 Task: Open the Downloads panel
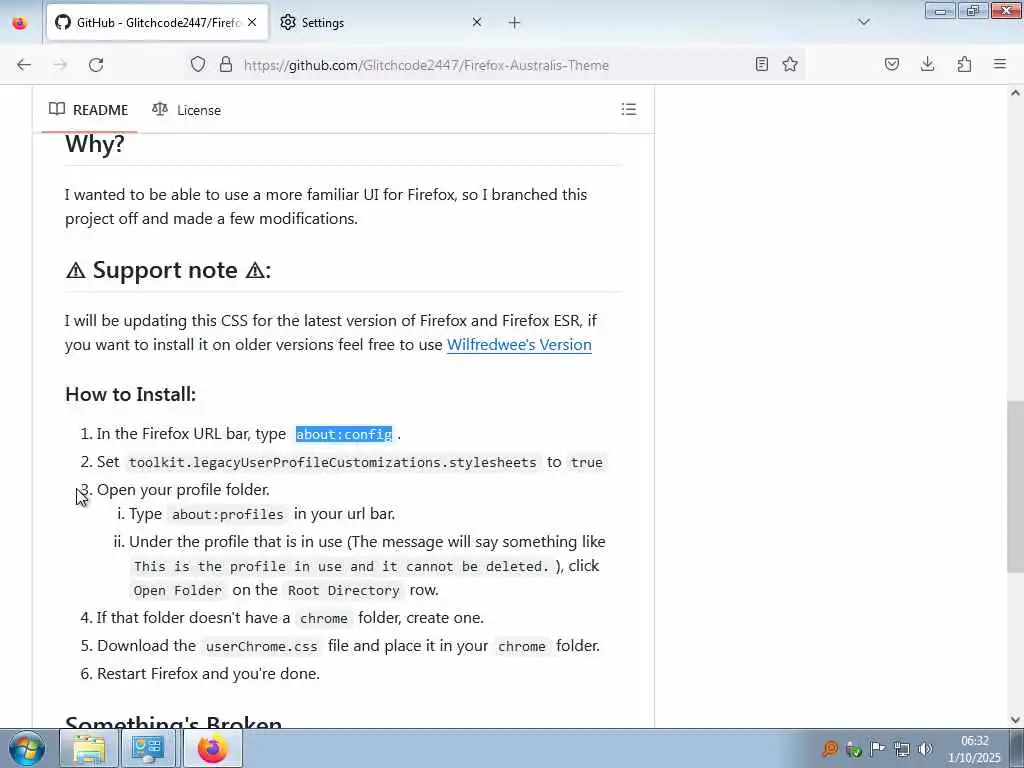[x=927, y=64]
